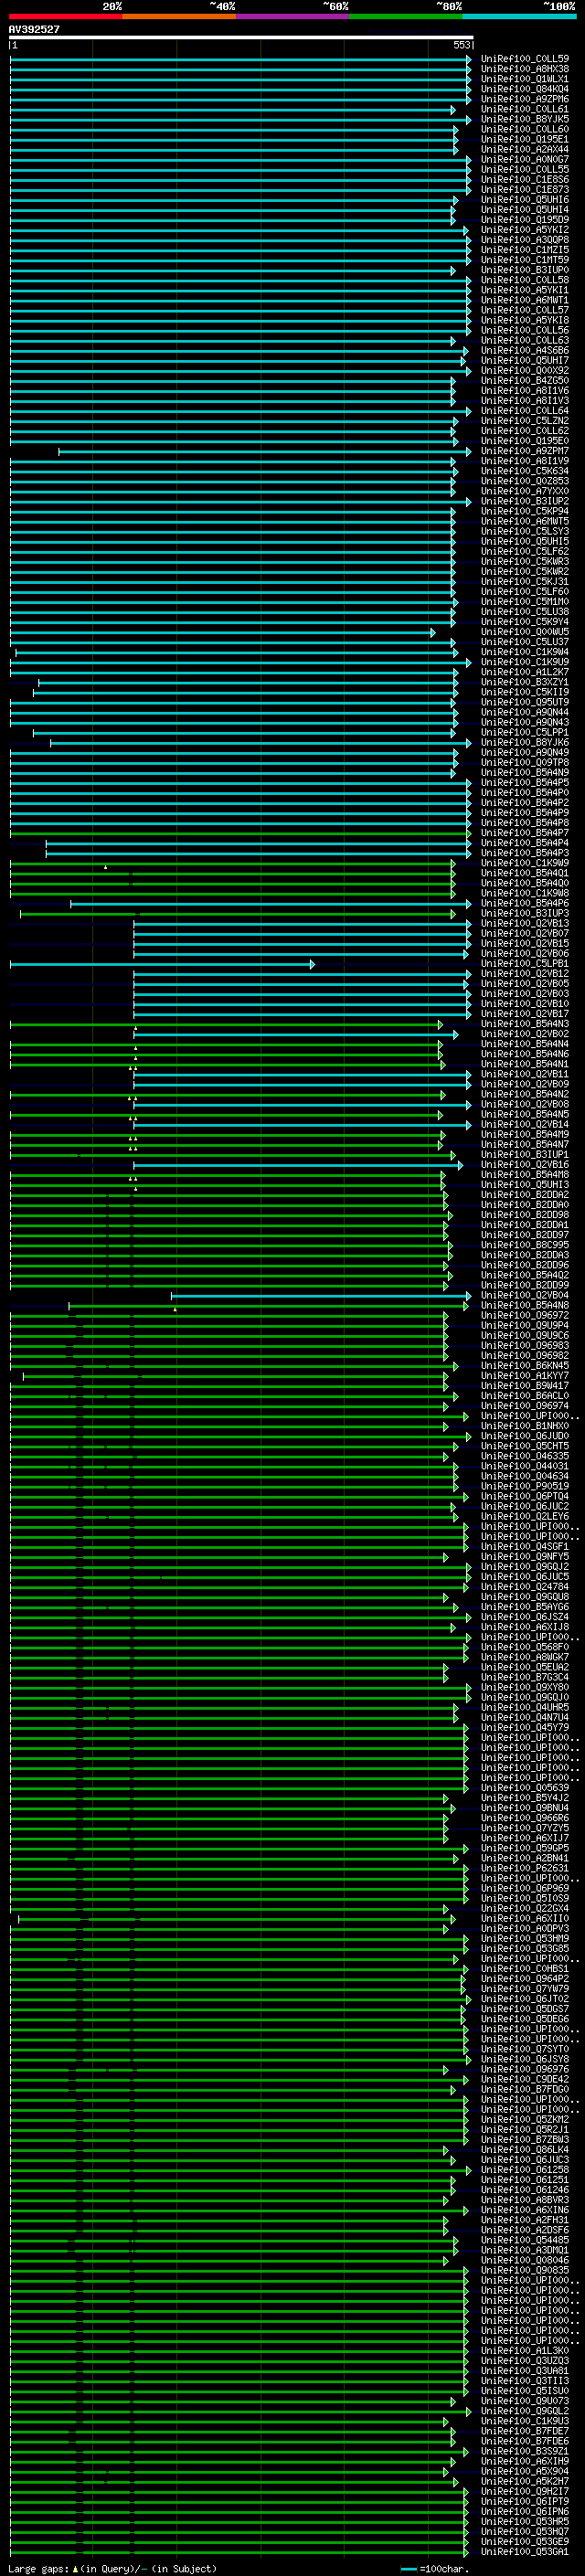Screen dimensions: 585x2576
Task: Select alignment label UniRef100_A9ZPM7
Action: (524, 451)
